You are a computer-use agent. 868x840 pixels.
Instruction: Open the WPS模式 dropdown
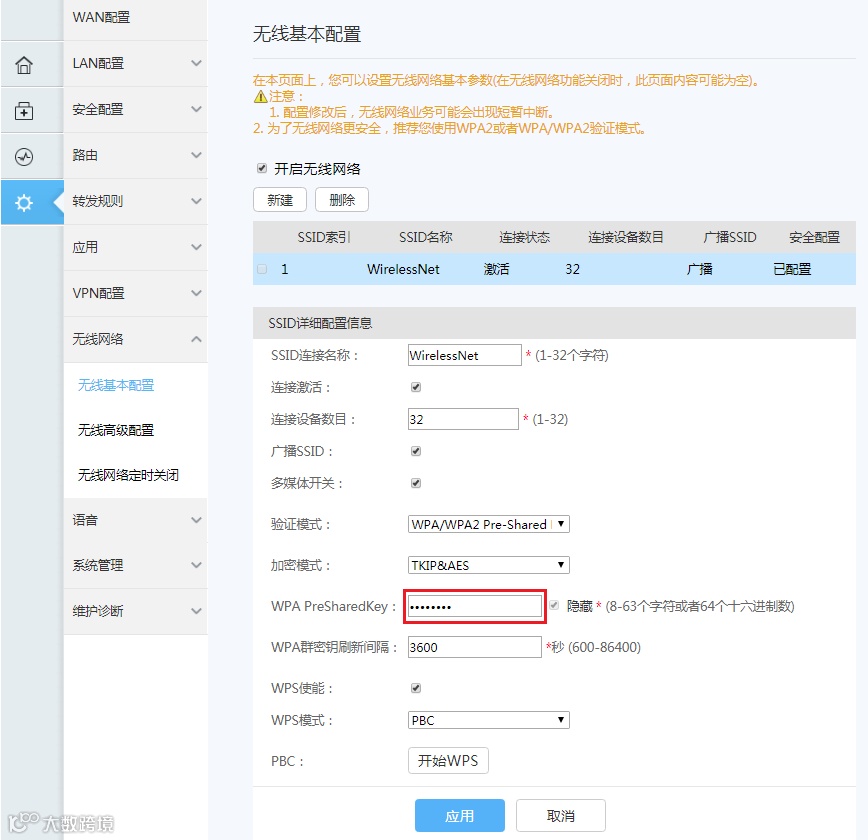[x=489, y=720]
